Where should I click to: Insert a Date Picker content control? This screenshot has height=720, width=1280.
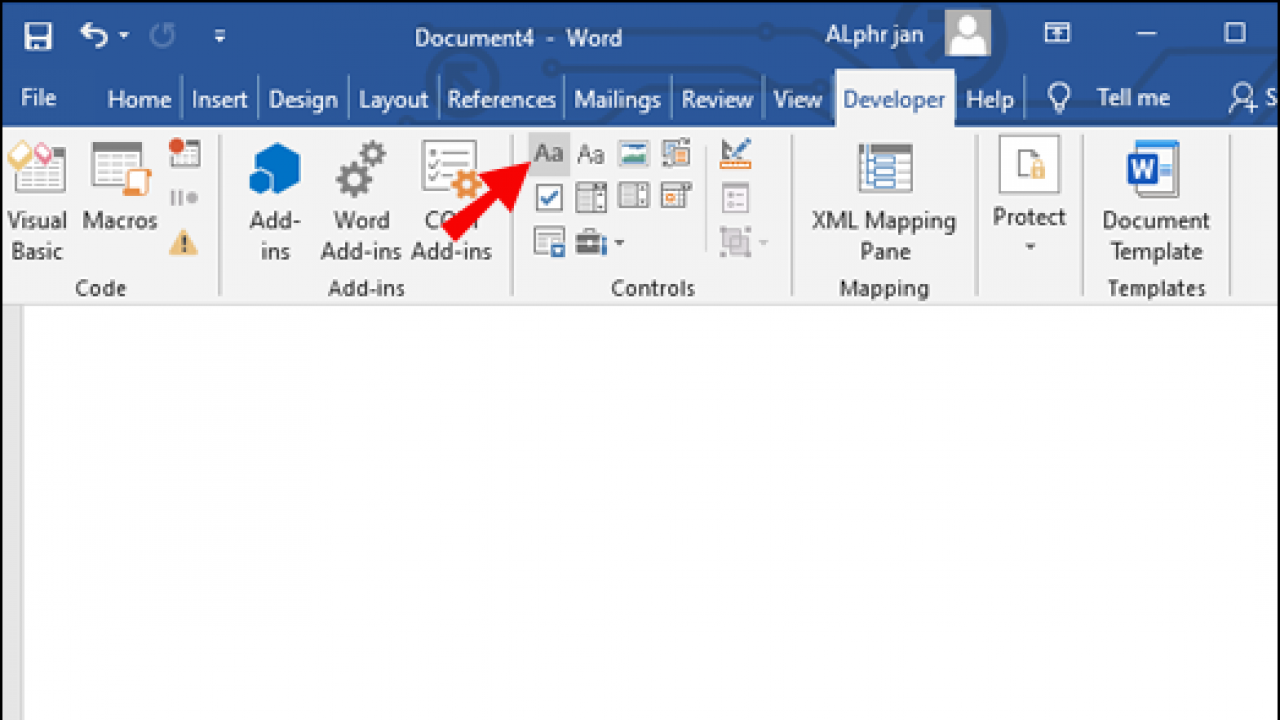pyautogui.click(x=675, y=196)
